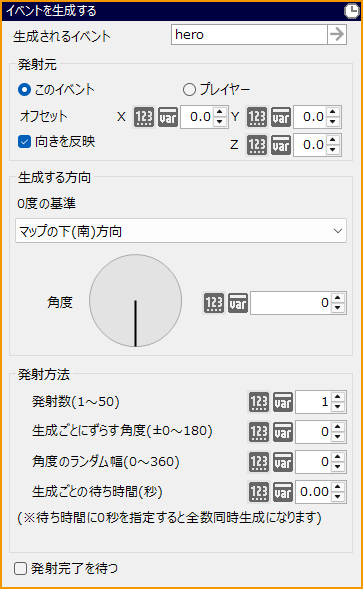
Task: Select 123 mode for 発射数
Action: (x=259, y=402)
